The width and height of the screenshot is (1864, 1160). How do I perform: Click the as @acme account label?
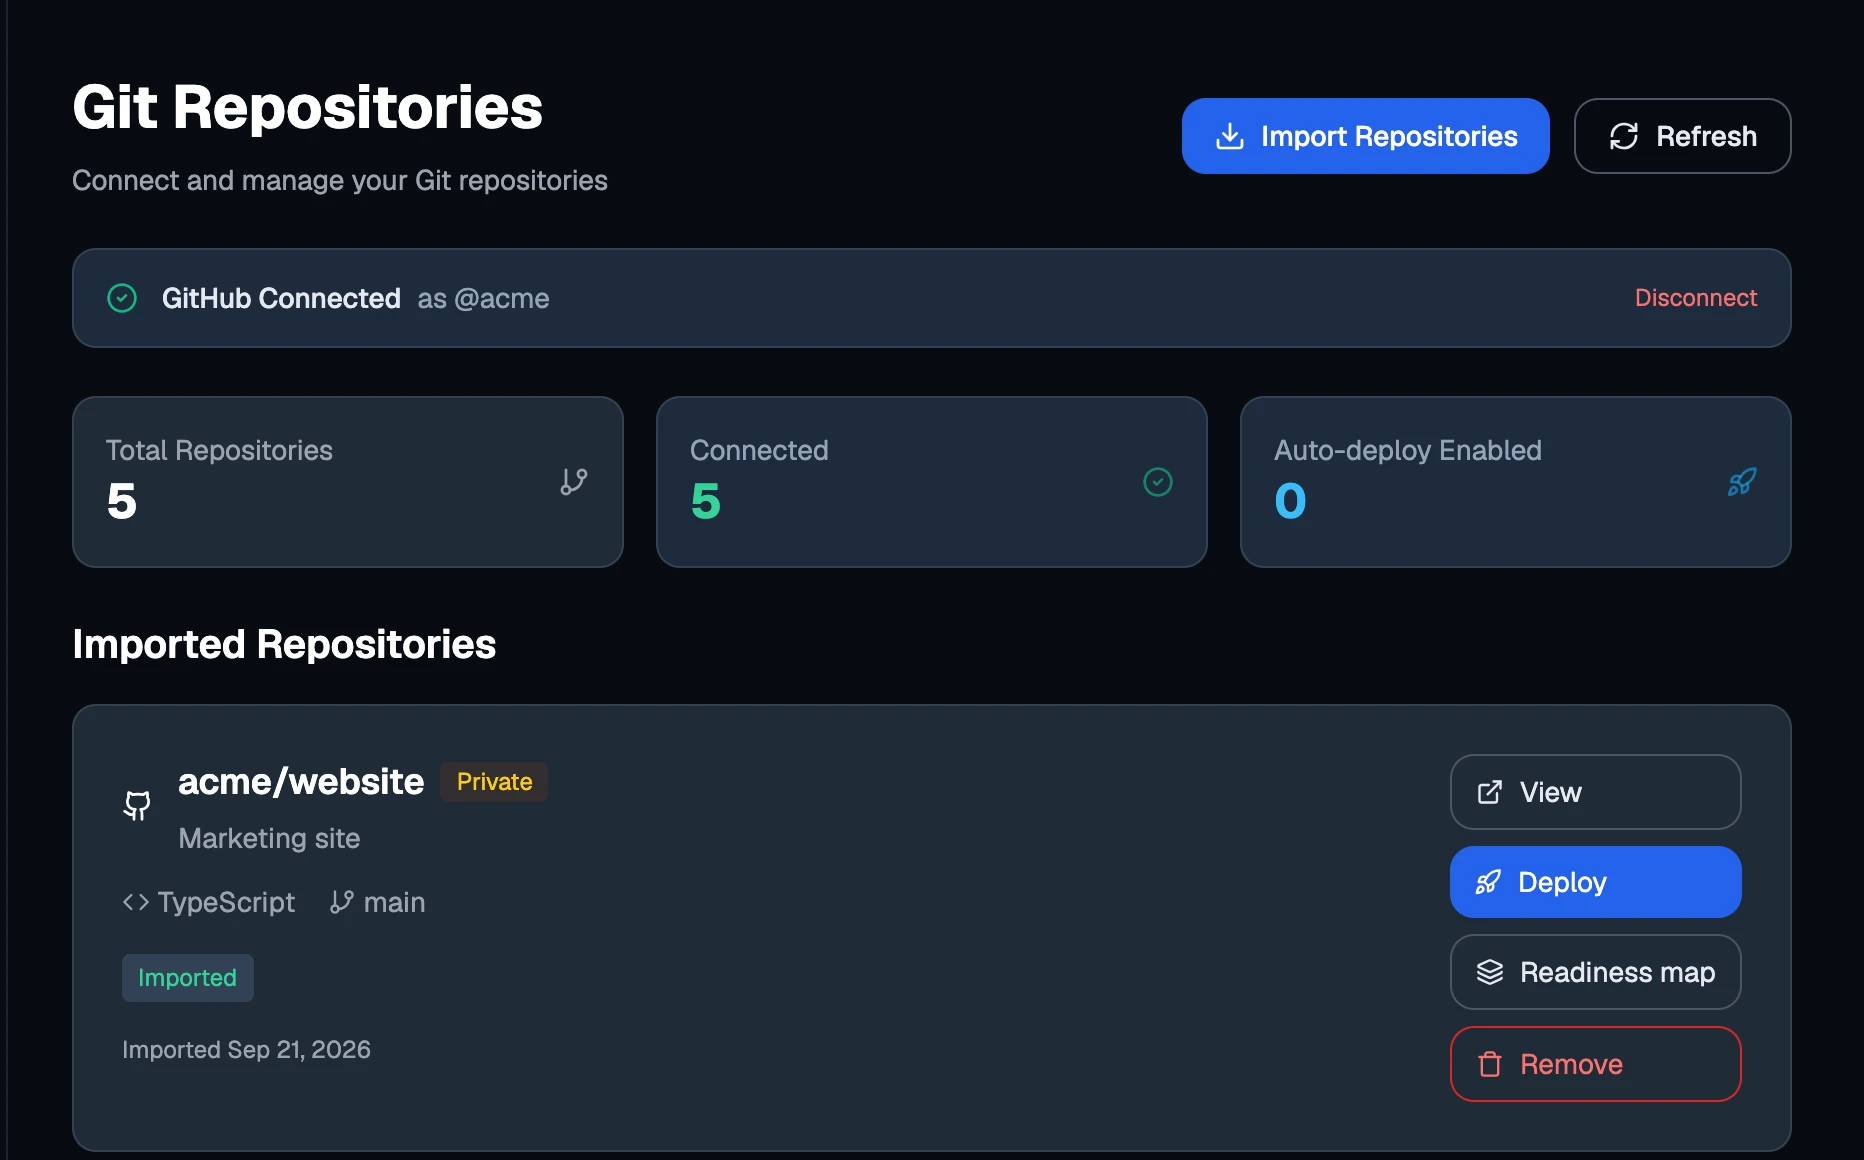483,298
